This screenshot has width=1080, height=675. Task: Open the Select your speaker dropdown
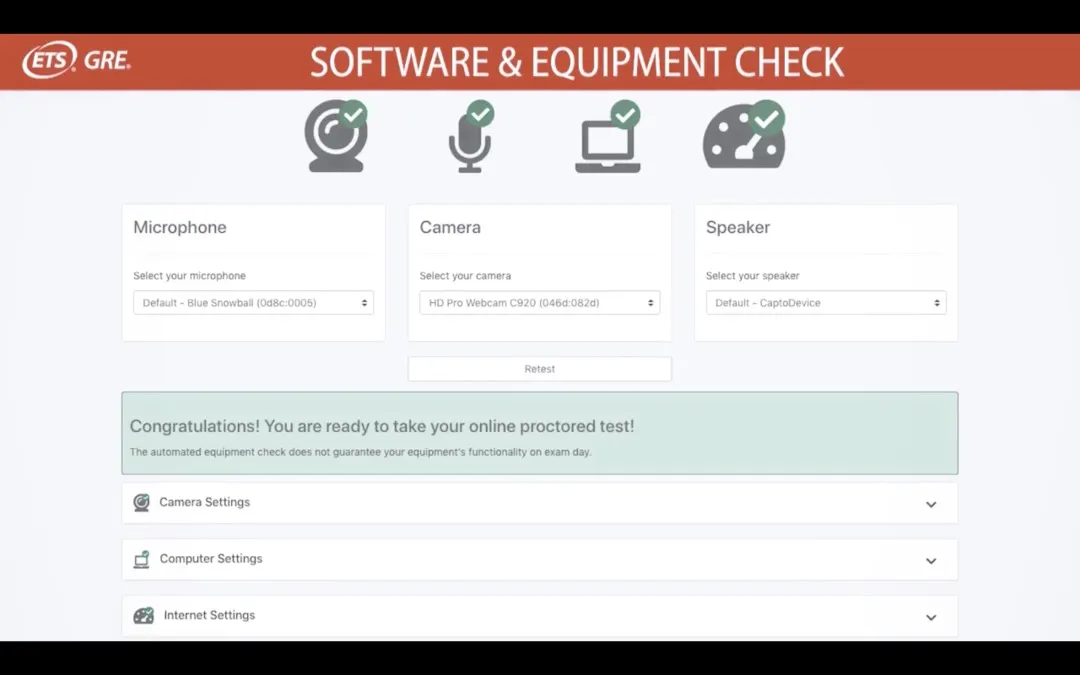click(825, 303)
